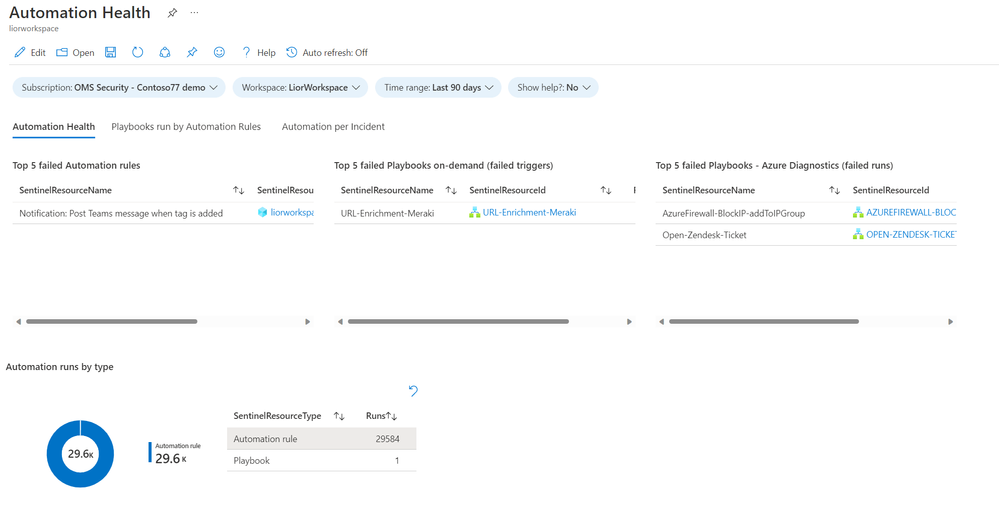The height and width of the screenshot is (505, 999).
Task: Select the AzureFirewall-BlockIP-addToIPGroup row
Action: pyautogui.click(x=806, y=213)
